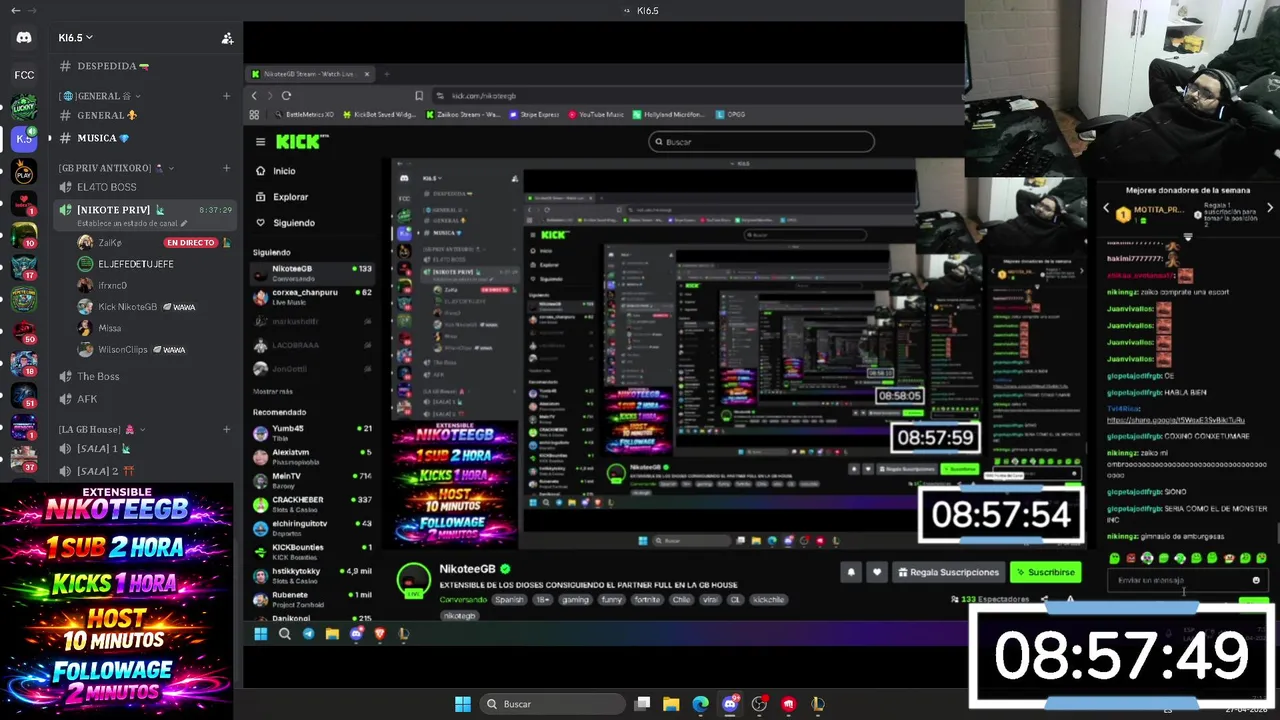Image resolution: width=1280 pixels, height=720 pixels.
Task: Open Microsoft Edge from the taskbar
Action: click(700, 704)
